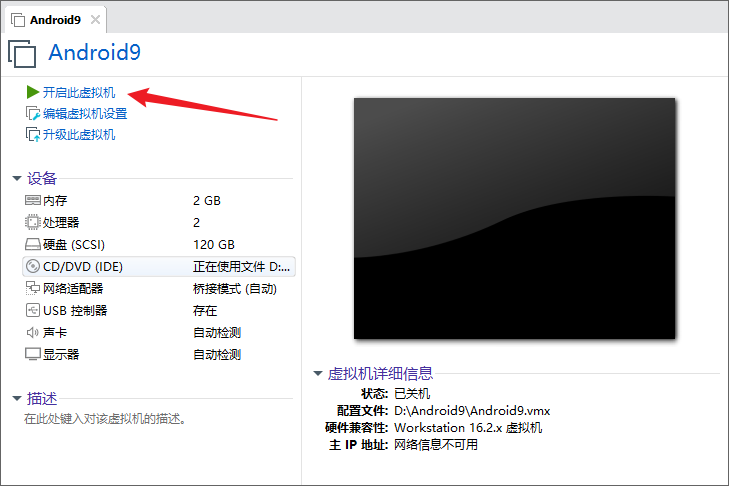Click the USB controller icon
Screen dimensions: 729x486
(33, 310)
